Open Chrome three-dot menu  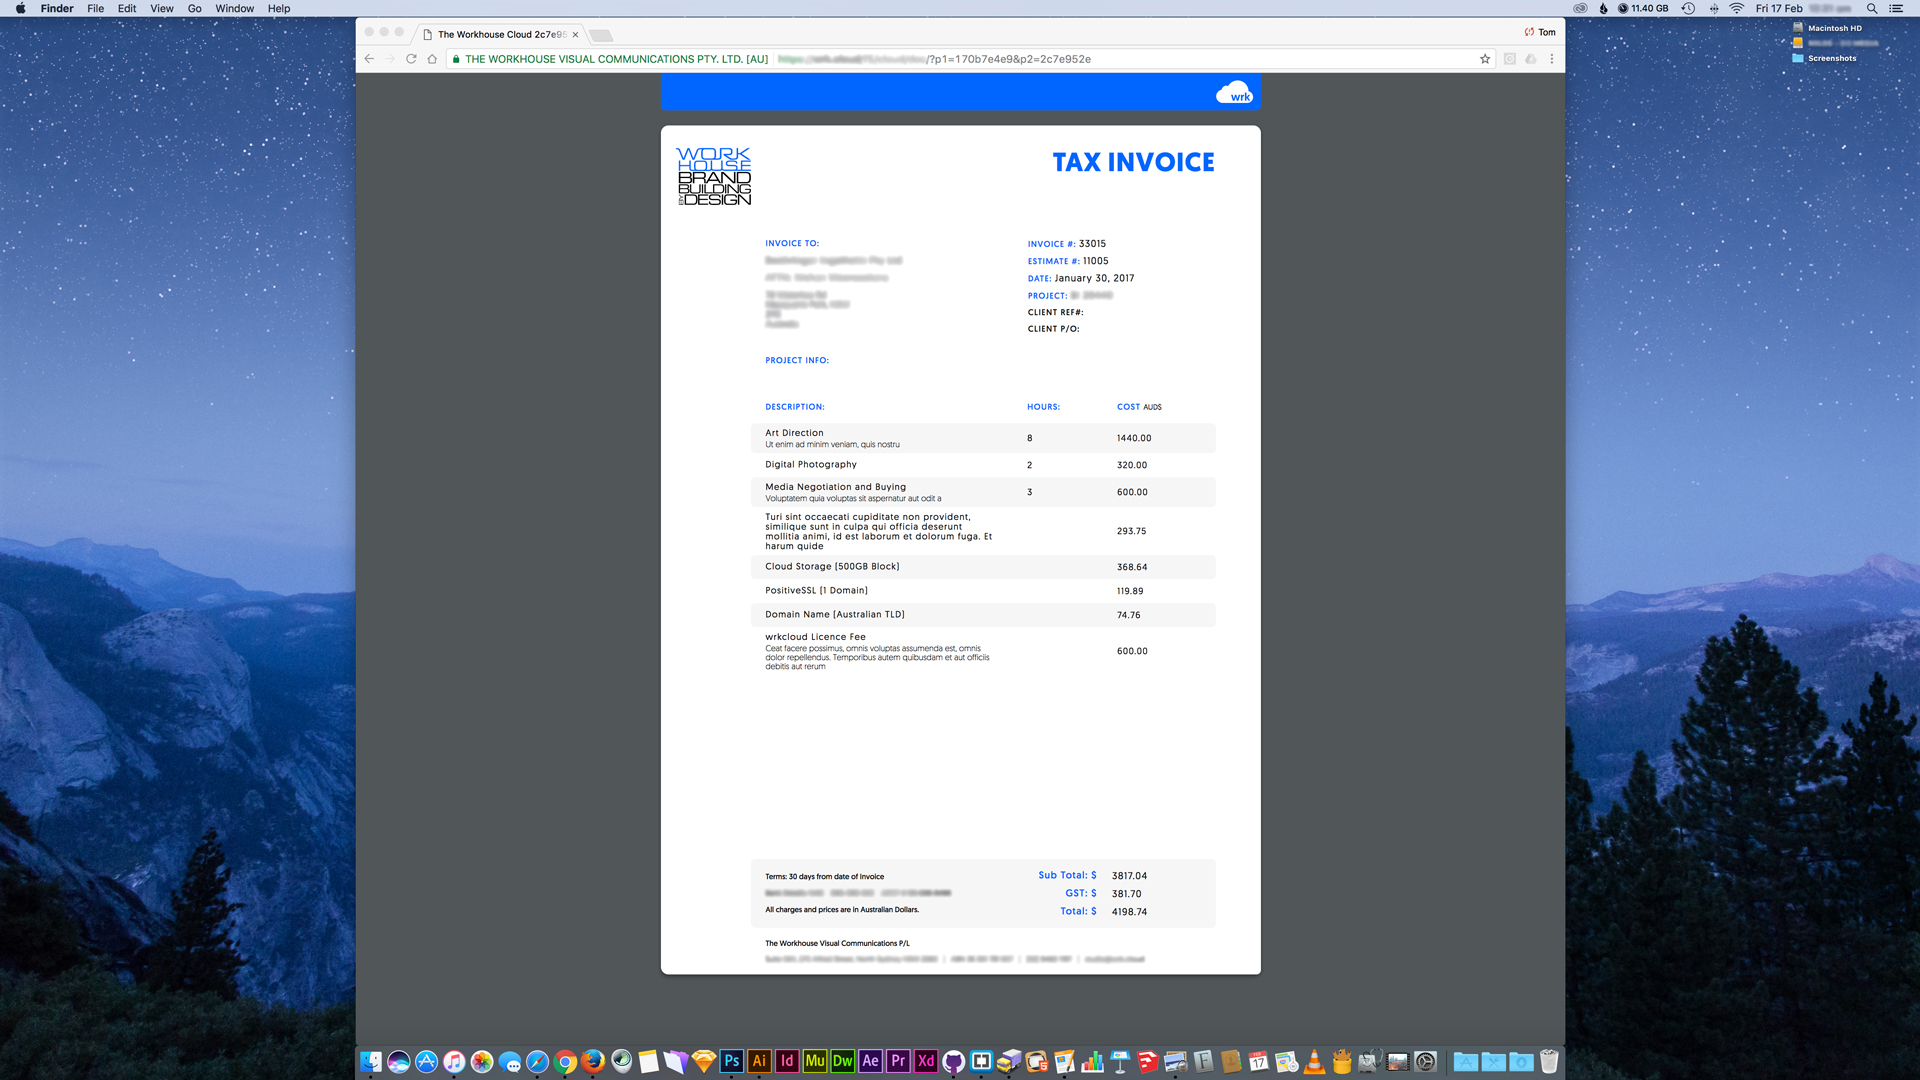pyautogui.click(x=1552, y=59)
